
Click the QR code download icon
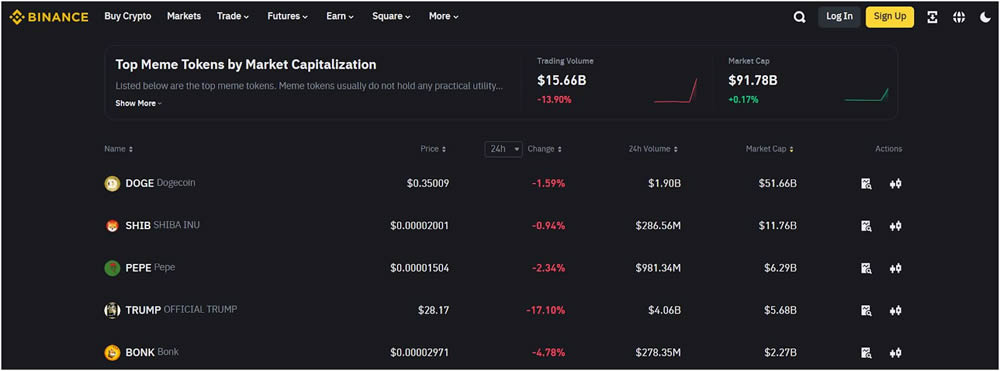point(932,17)
